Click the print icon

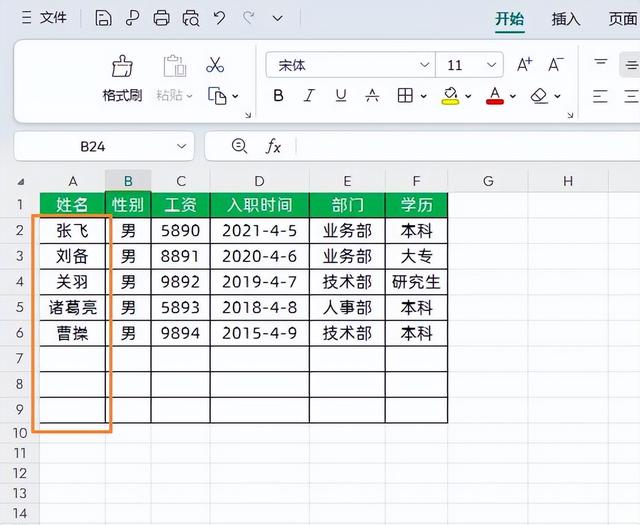coord(161,18)
